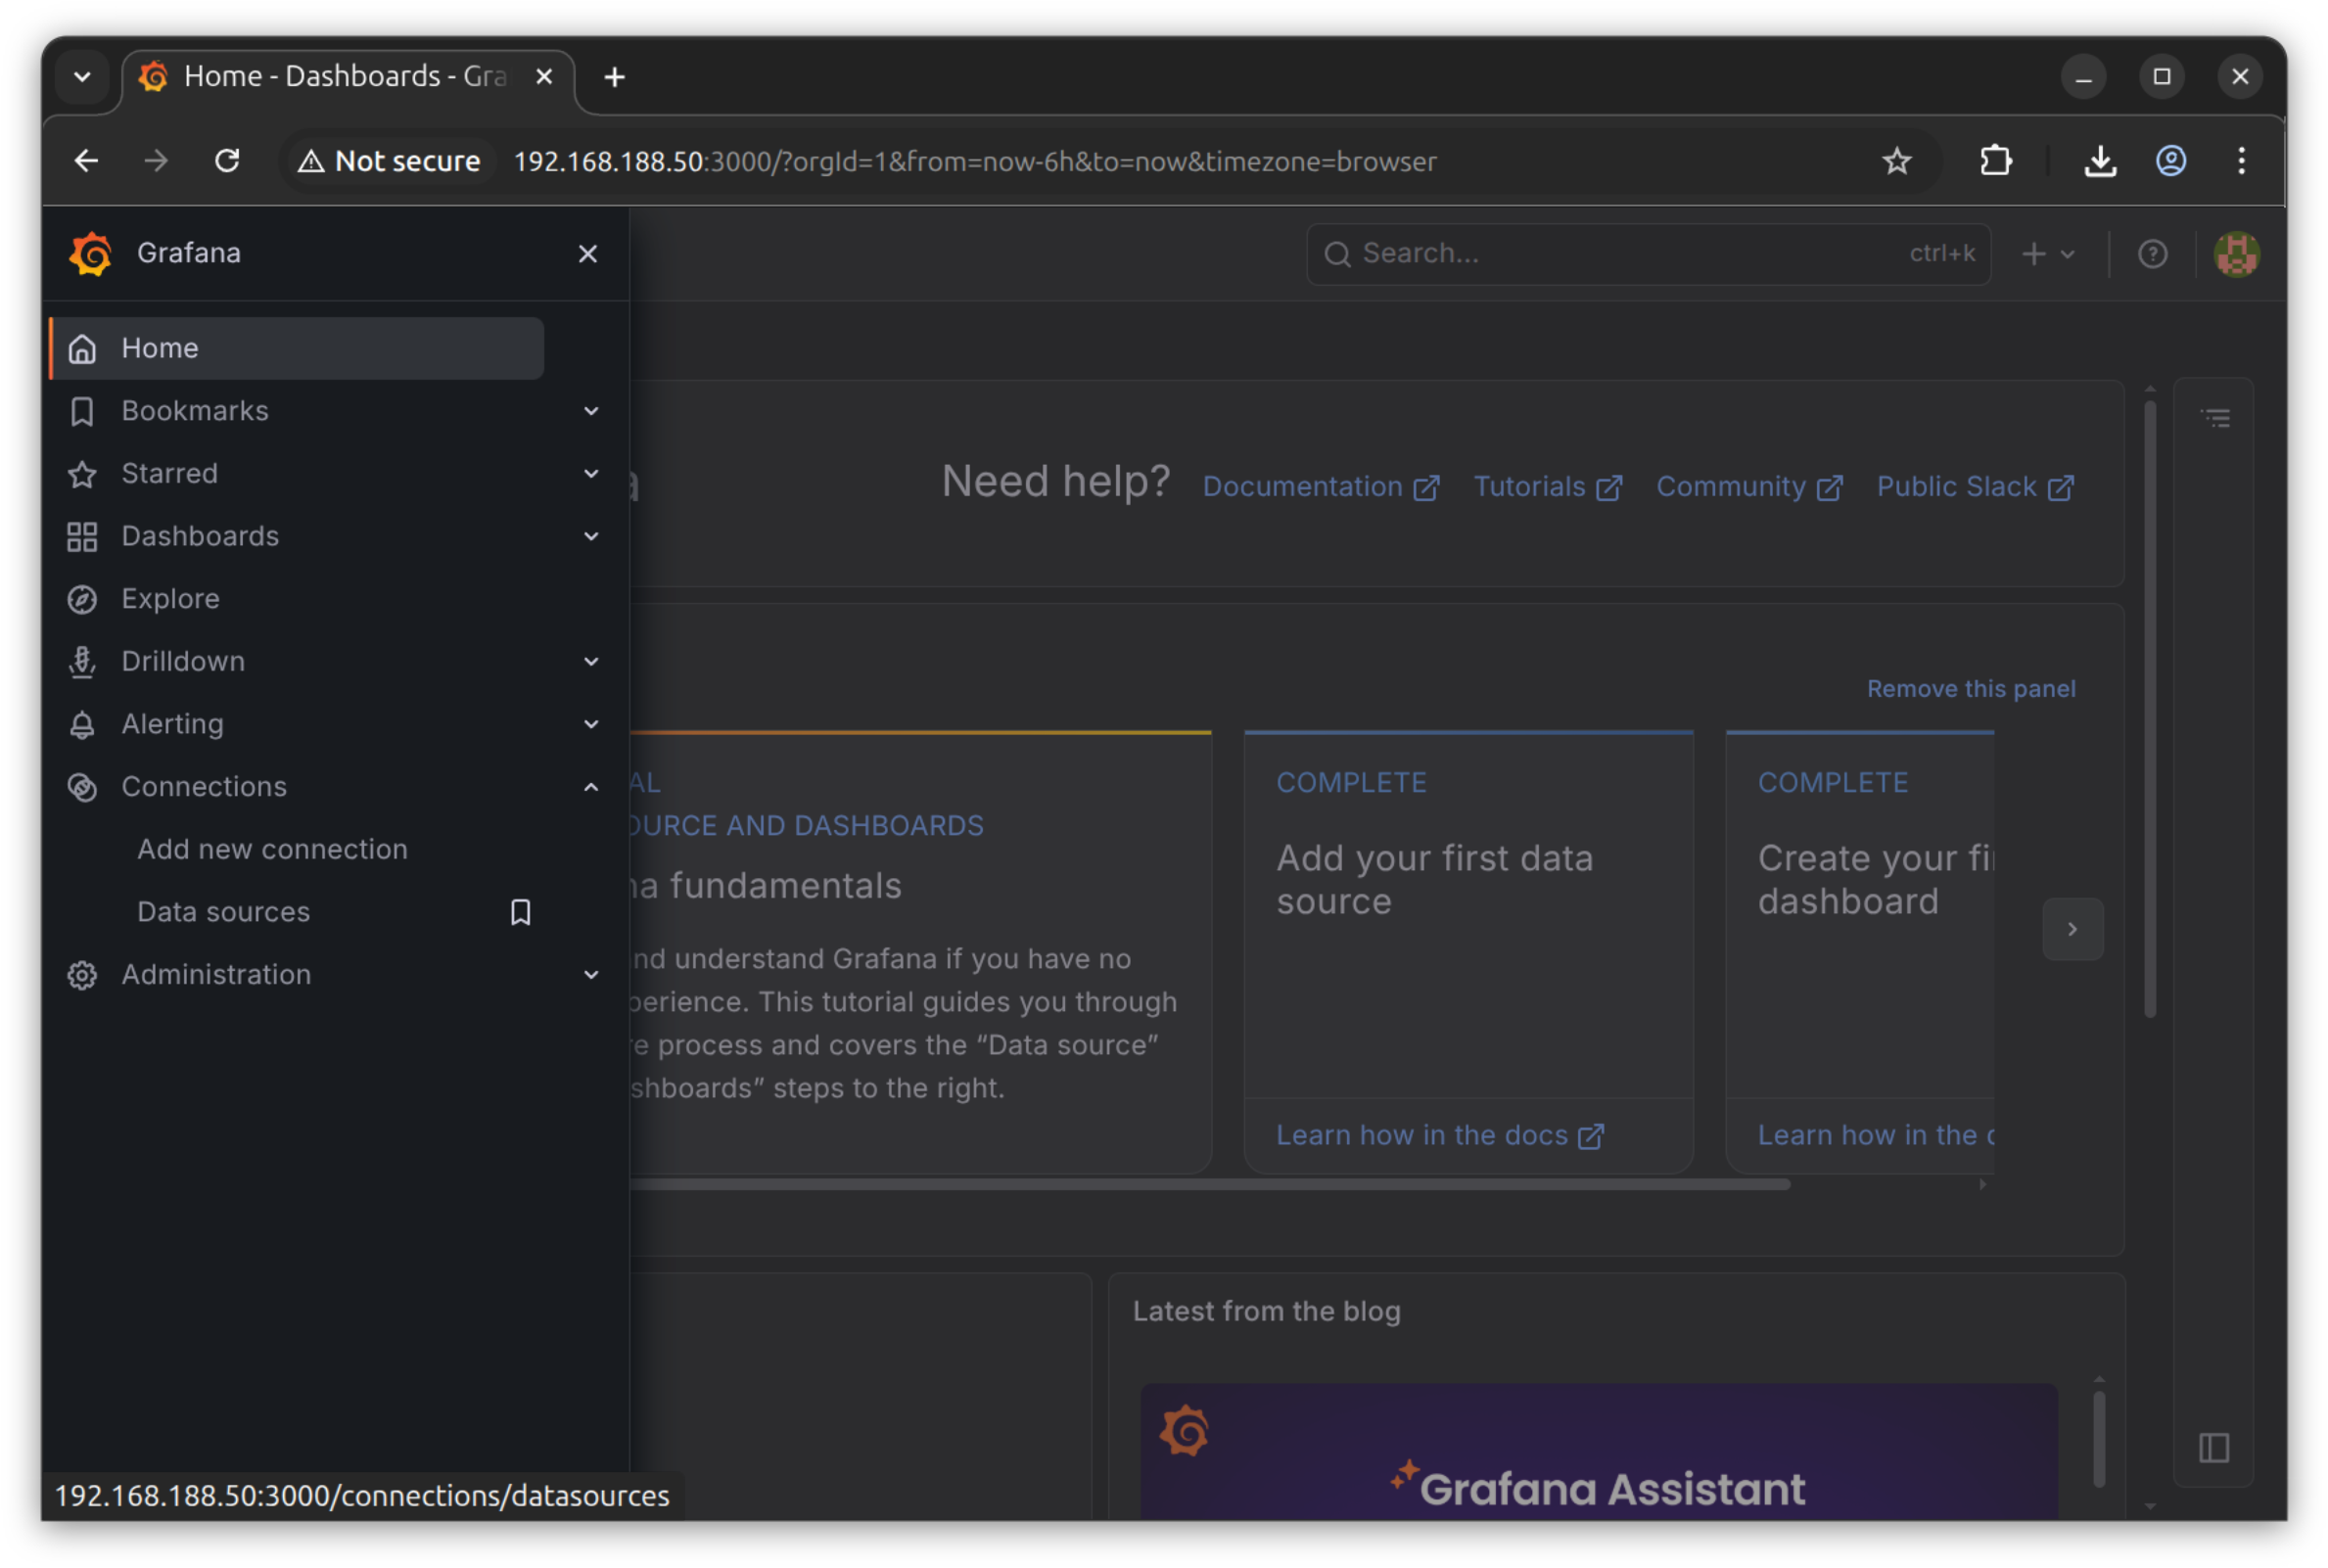
Task: Click the dashboard outline icon at top right
Action: point(2215,418)
